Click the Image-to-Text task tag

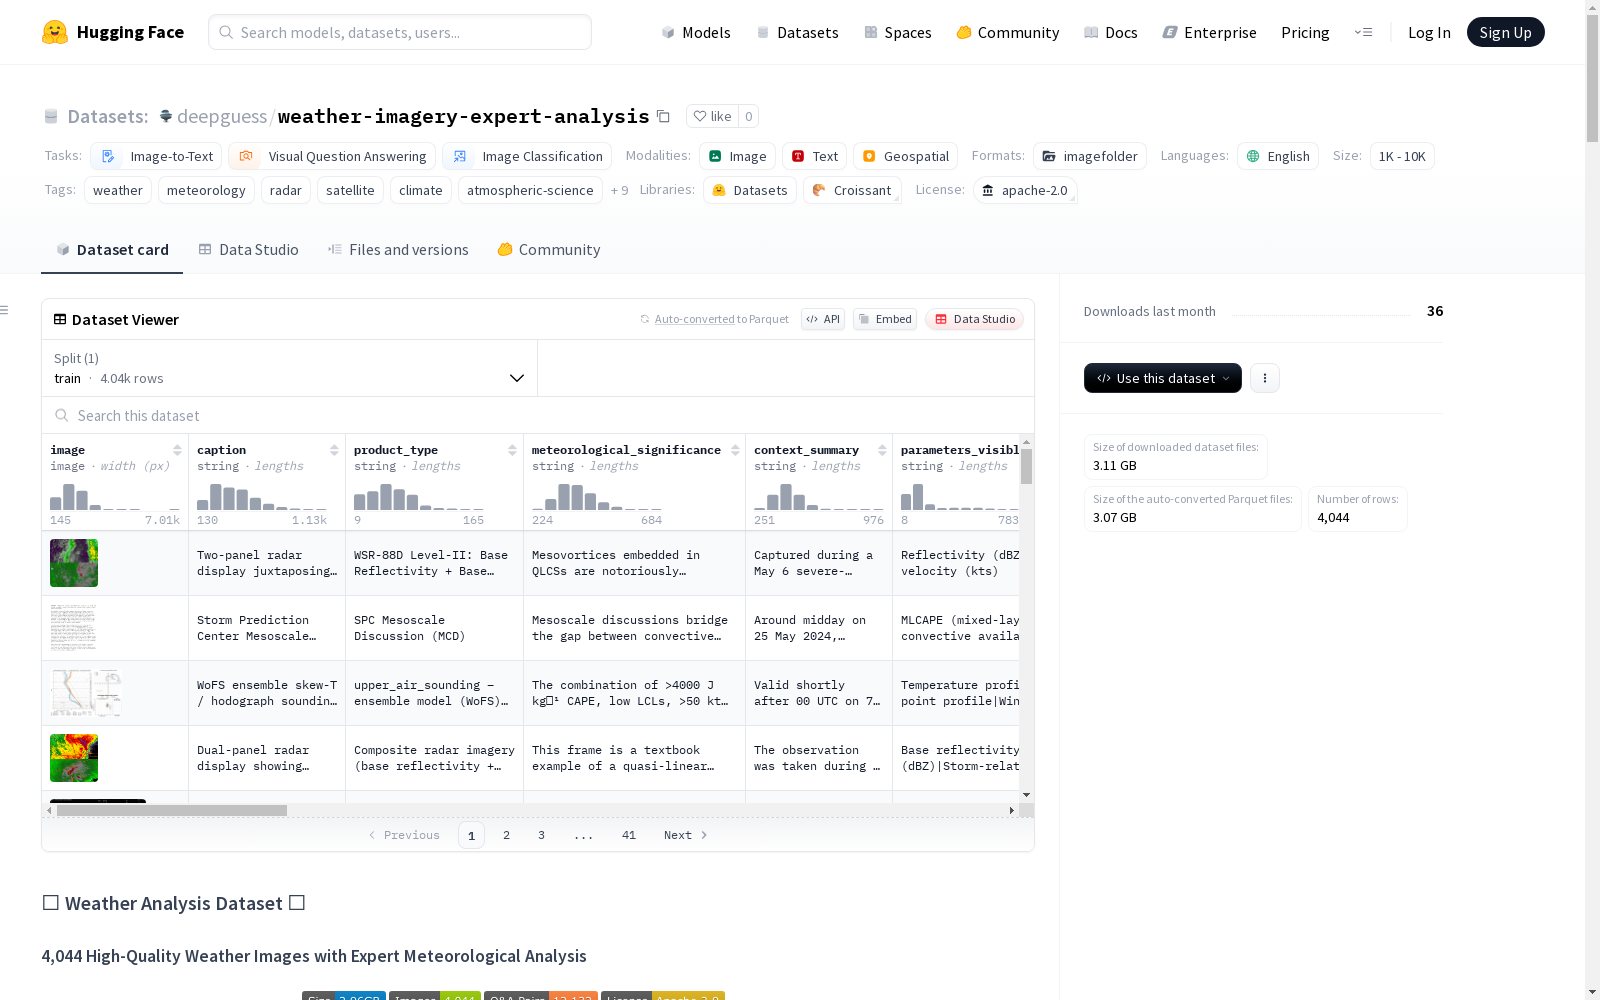(x=156, y=156)
